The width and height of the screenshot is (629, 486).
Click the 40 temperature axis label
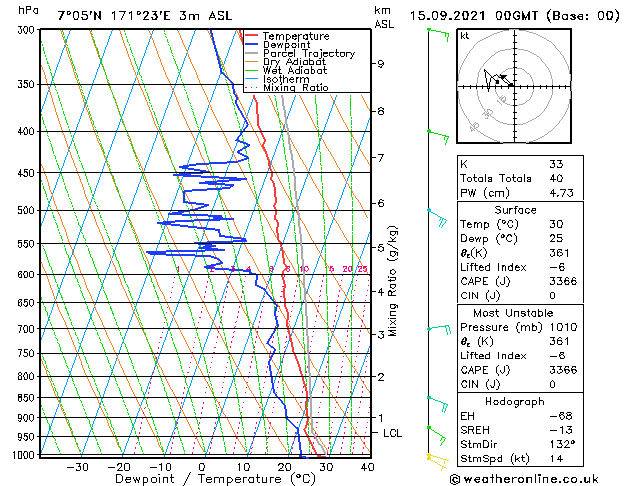(x=367, y=467)
